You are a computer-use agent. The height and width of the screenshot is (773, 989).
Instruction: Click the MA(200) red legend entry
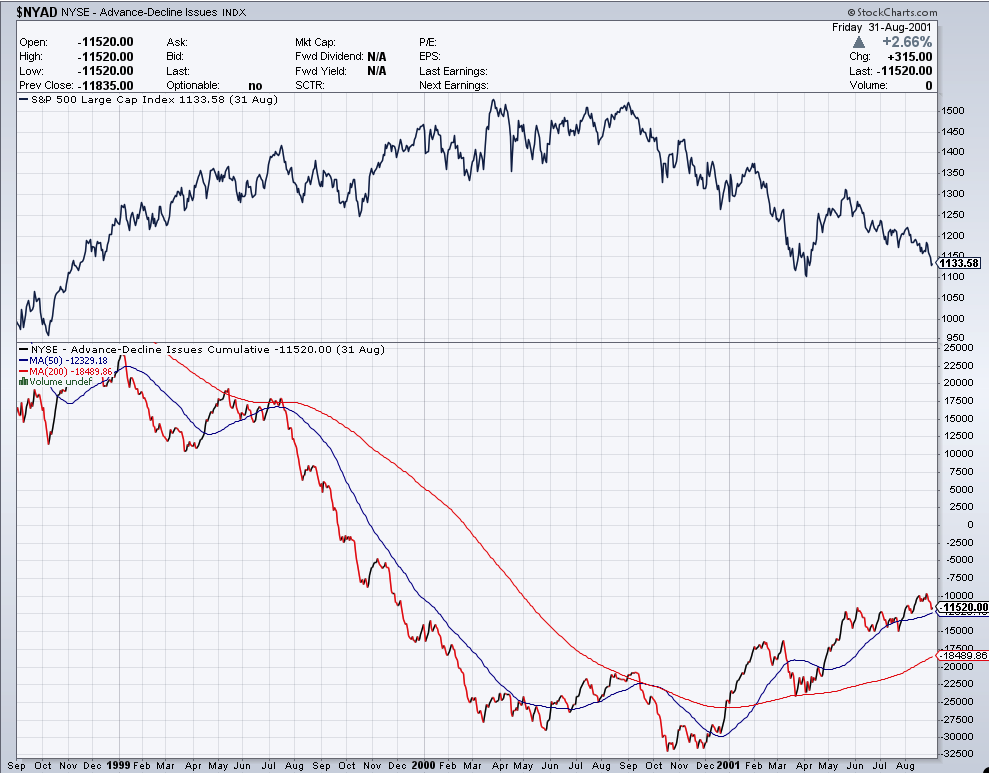(62, 371)
